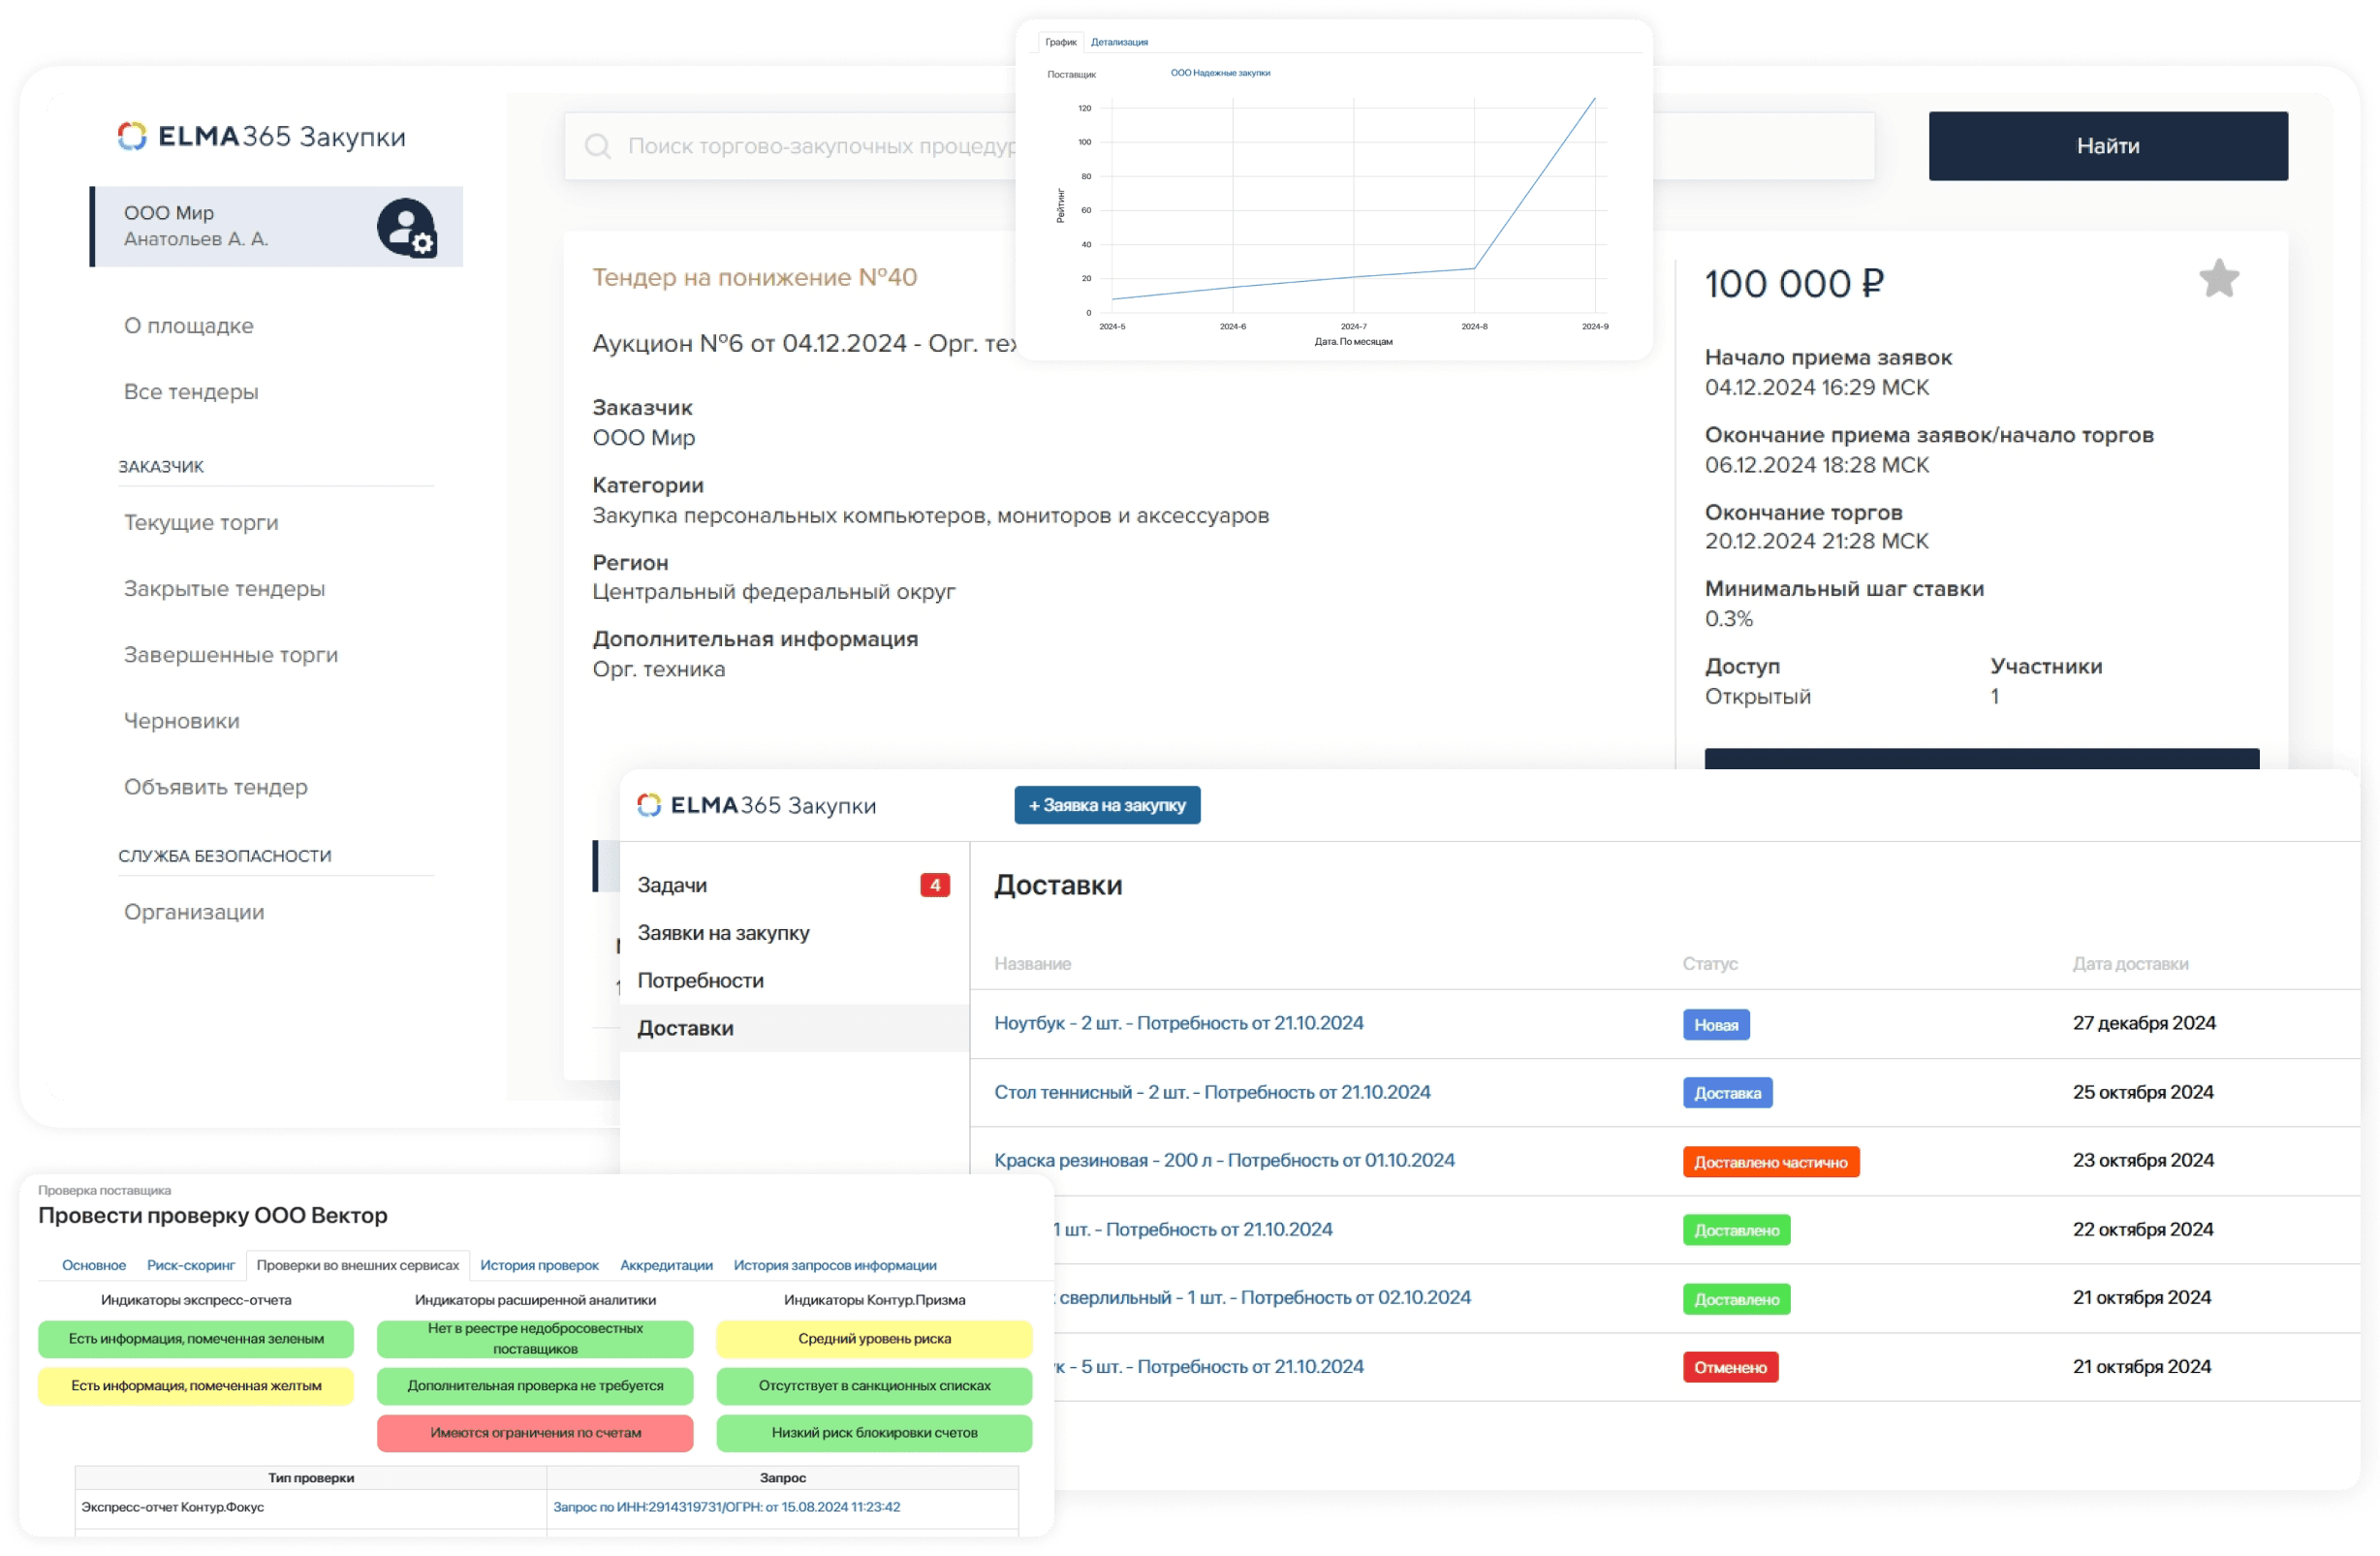The height and width of the screenshot is (1556, 2380).
Task: Click the search magnifier icon
Action: (598, 146)
